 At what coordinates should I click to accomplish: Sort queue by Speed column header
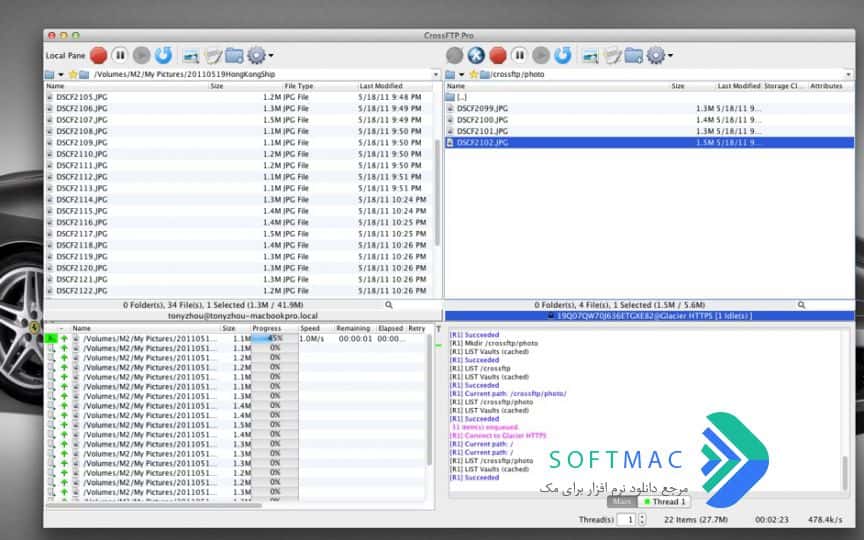click(317, 328)
